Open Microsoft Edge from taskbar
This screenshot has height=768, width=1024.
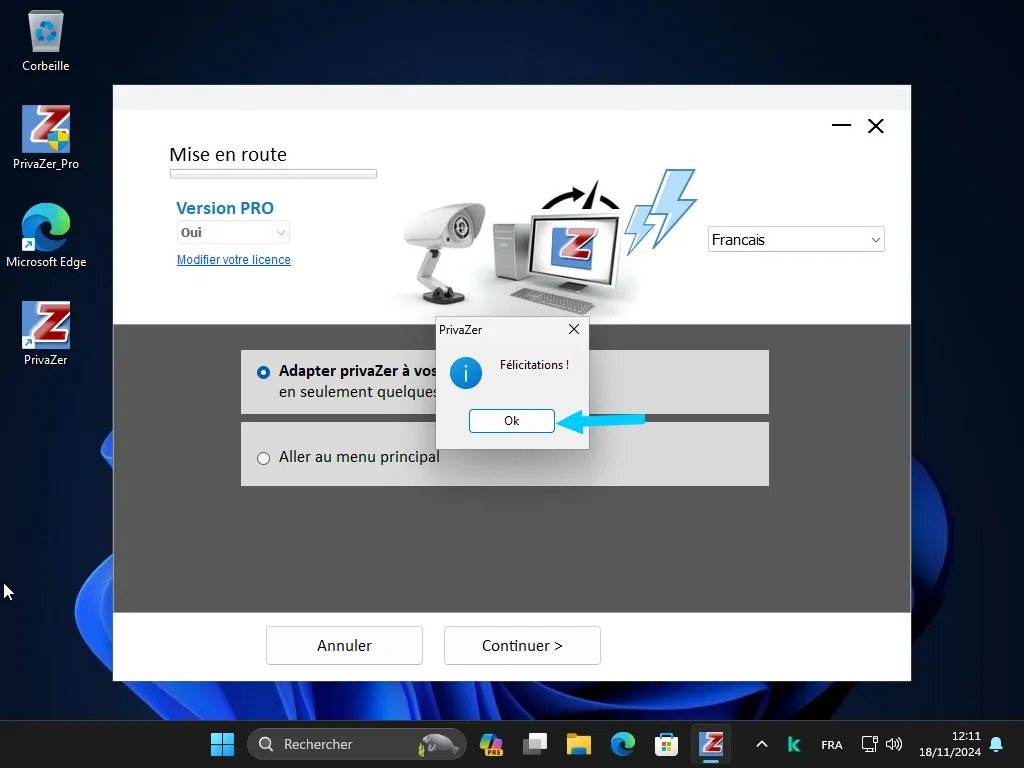pos(623,744)
